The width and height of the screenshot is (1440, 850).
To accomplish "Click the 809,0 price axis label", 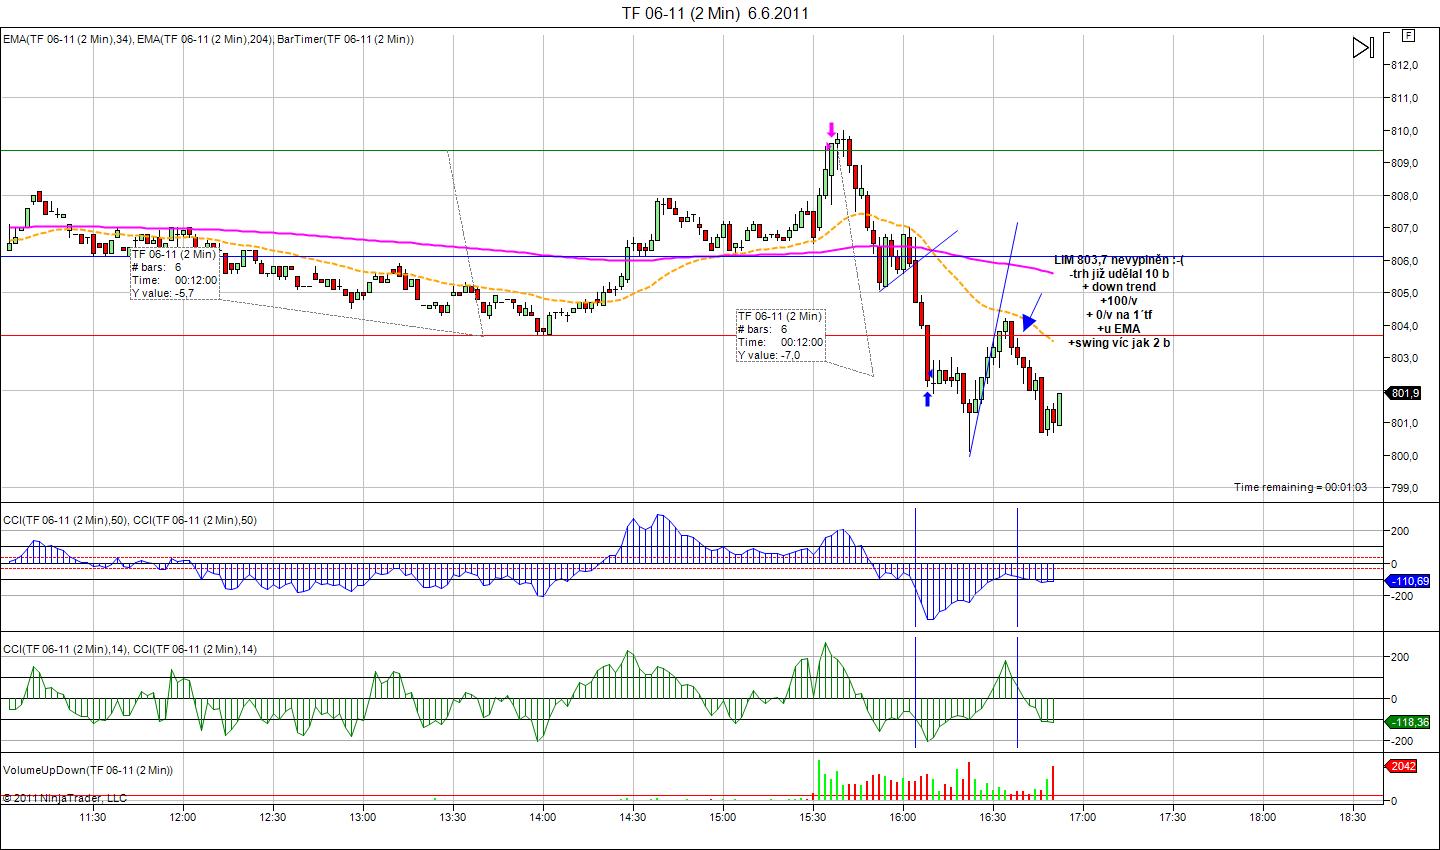I will tap(1405, 163).
